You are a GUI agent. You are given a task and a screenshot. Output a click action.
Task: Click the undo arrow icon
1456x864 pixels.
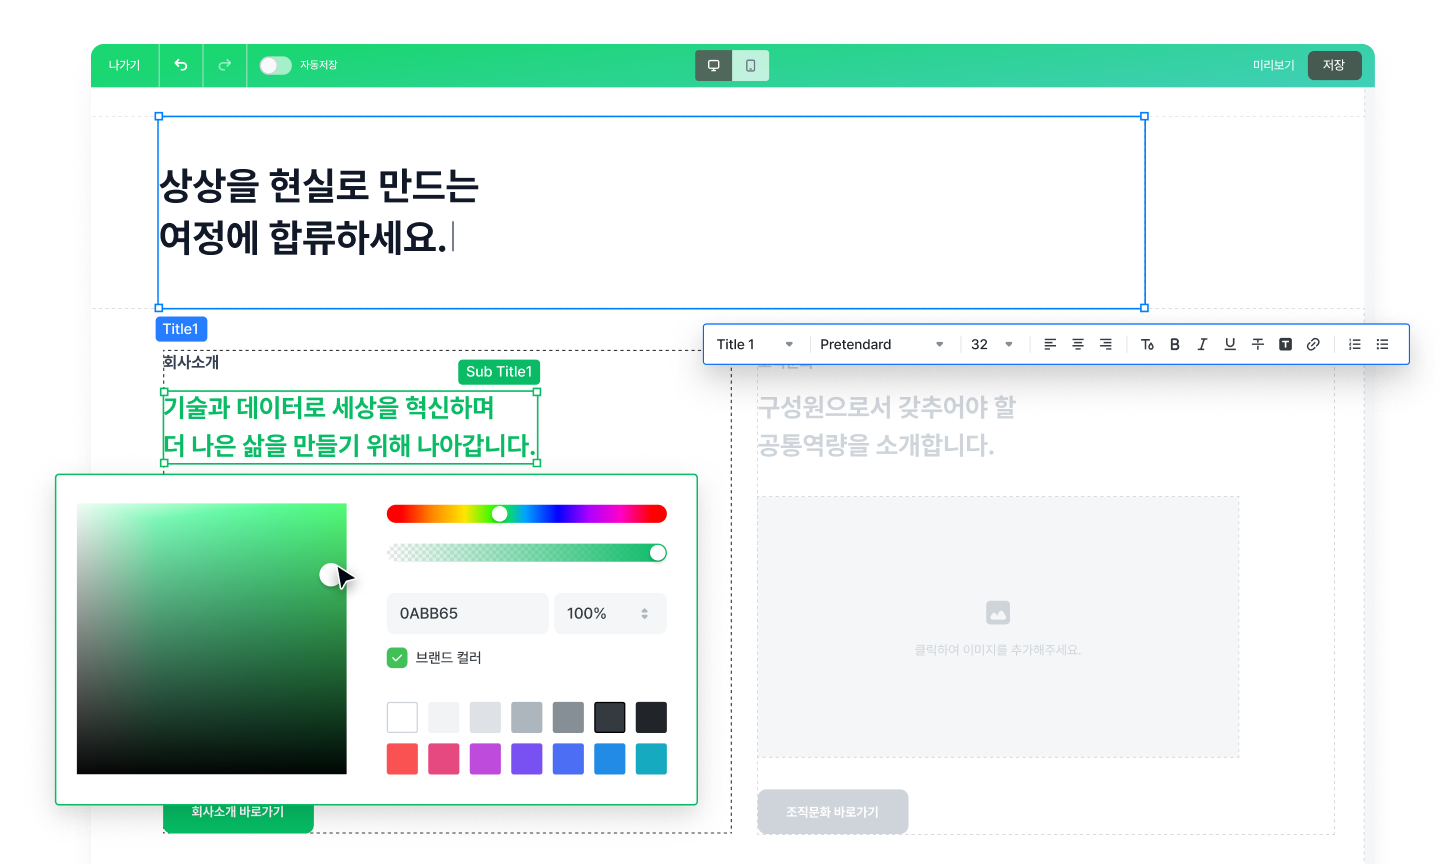tap(181, 65)
